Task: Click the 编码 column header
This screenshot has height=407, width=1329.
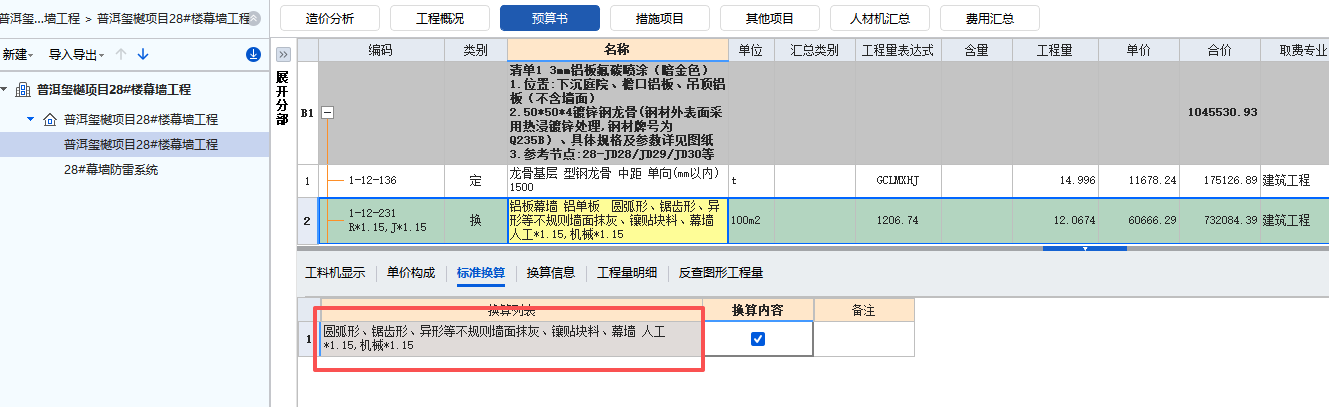Action: pos(380,50)
